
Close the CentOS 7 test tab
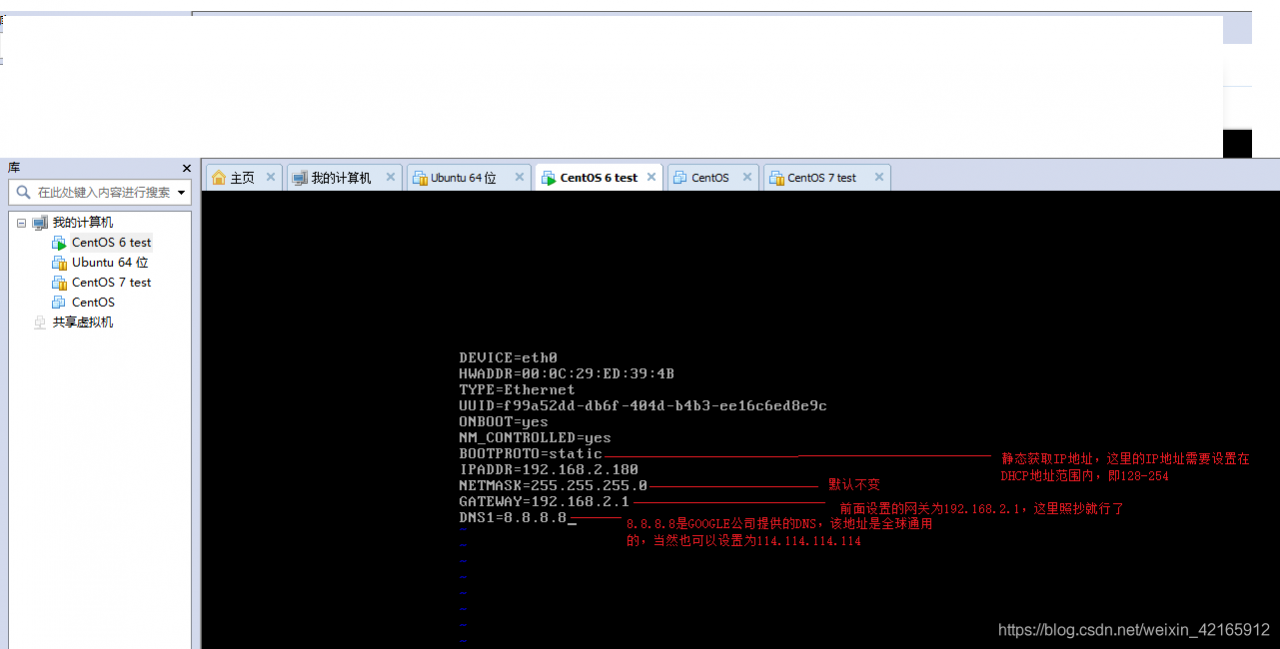(x=879, y=177)
